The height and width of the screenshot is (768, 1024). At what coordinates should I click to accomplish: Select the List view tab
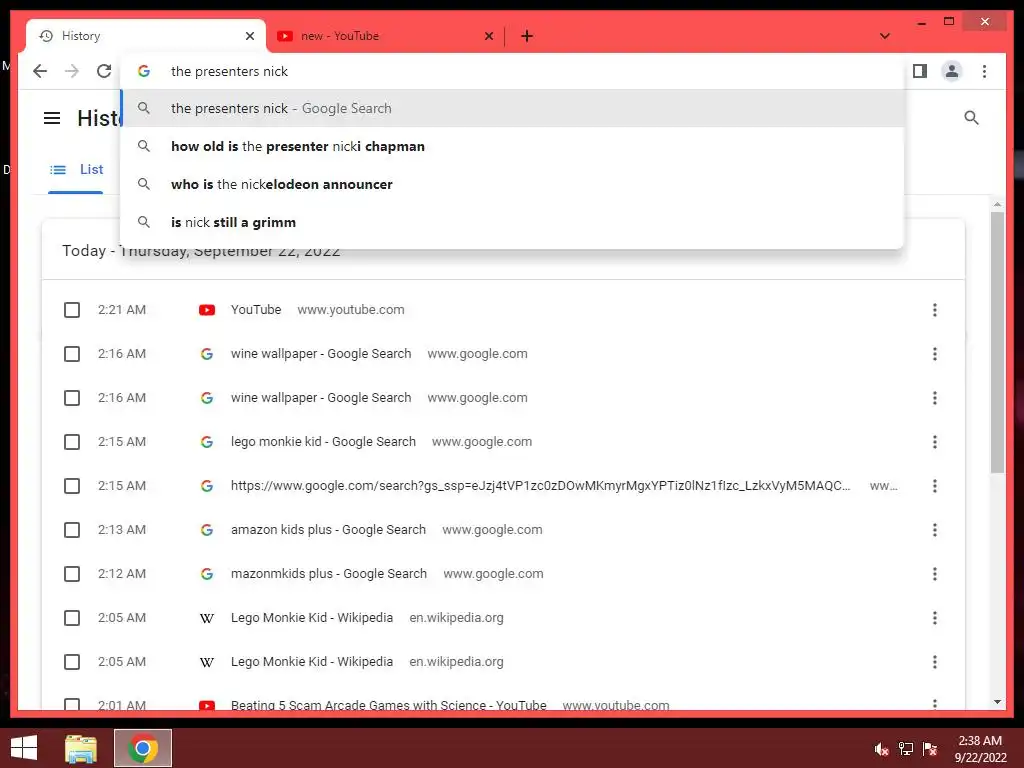76,170
